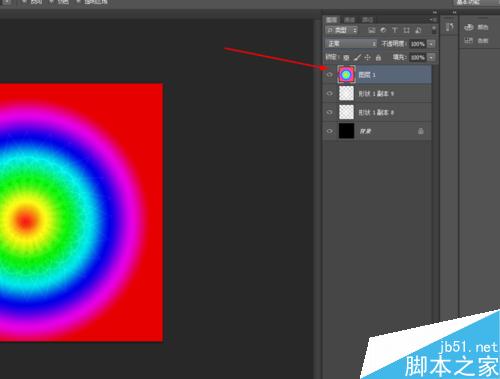The image size is (500, 379).
Task: Open the History panel icon in the dock
Action: [x=449, y=27]
